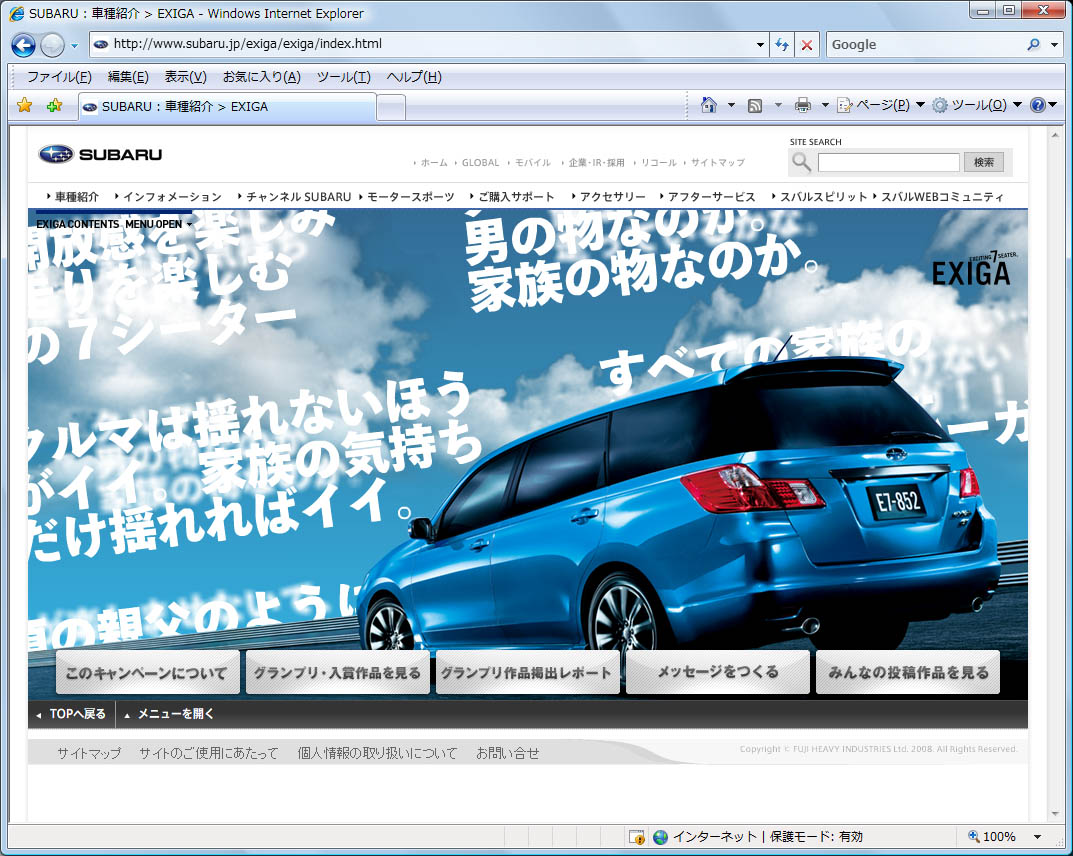Open the アフターサービス navigation item
Screen dimensions: 1073x856
(x=711, y=197)
